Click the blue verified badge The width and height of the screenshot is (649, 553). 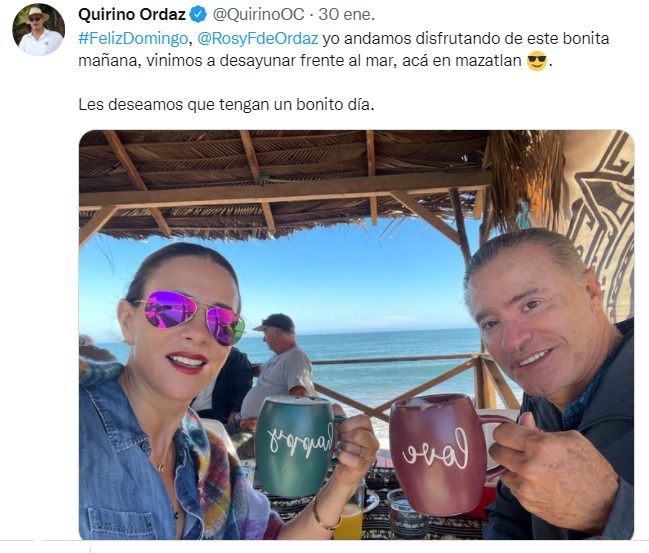point(198,15)
